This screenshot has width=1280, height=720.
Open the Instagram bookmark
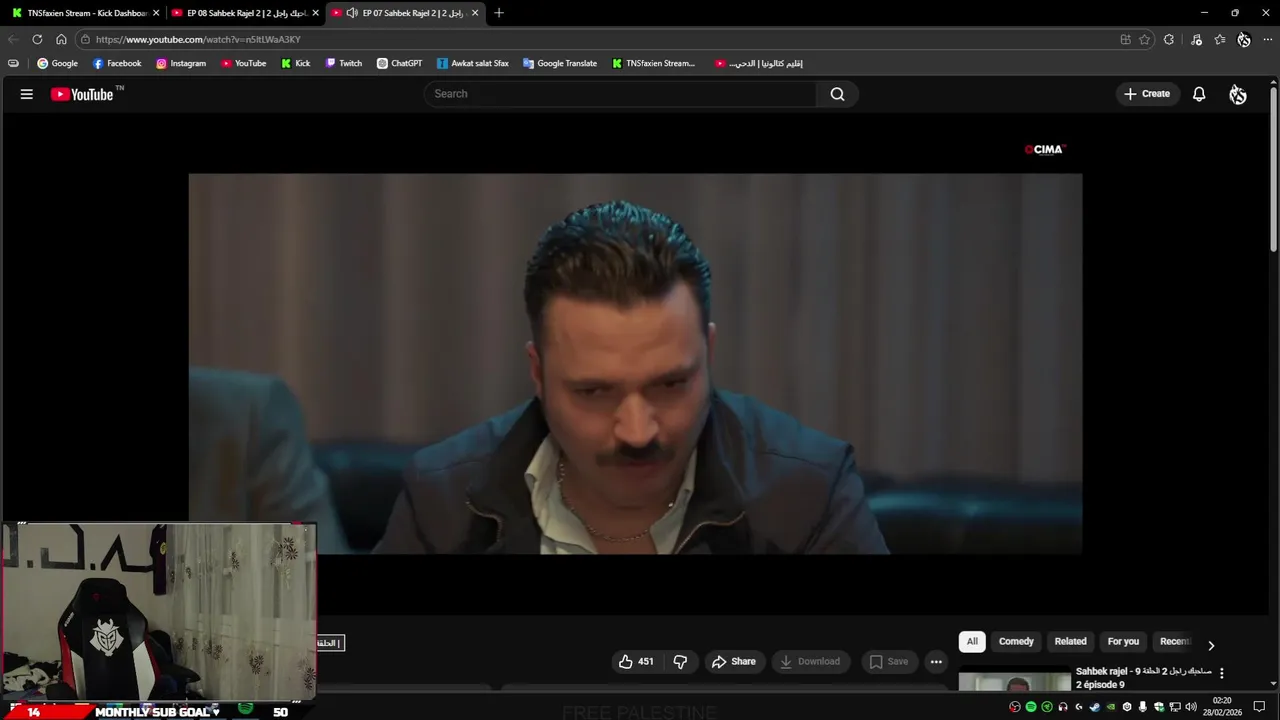coord(181,63)
